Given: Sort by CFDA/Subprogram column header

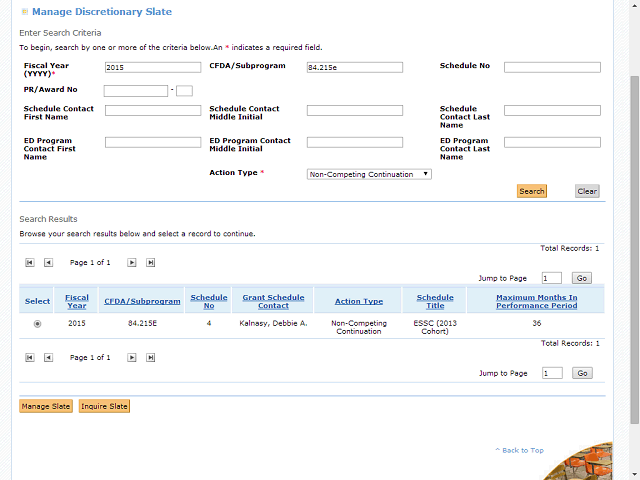Looking at the screenshot, I should tap(142, 301).
